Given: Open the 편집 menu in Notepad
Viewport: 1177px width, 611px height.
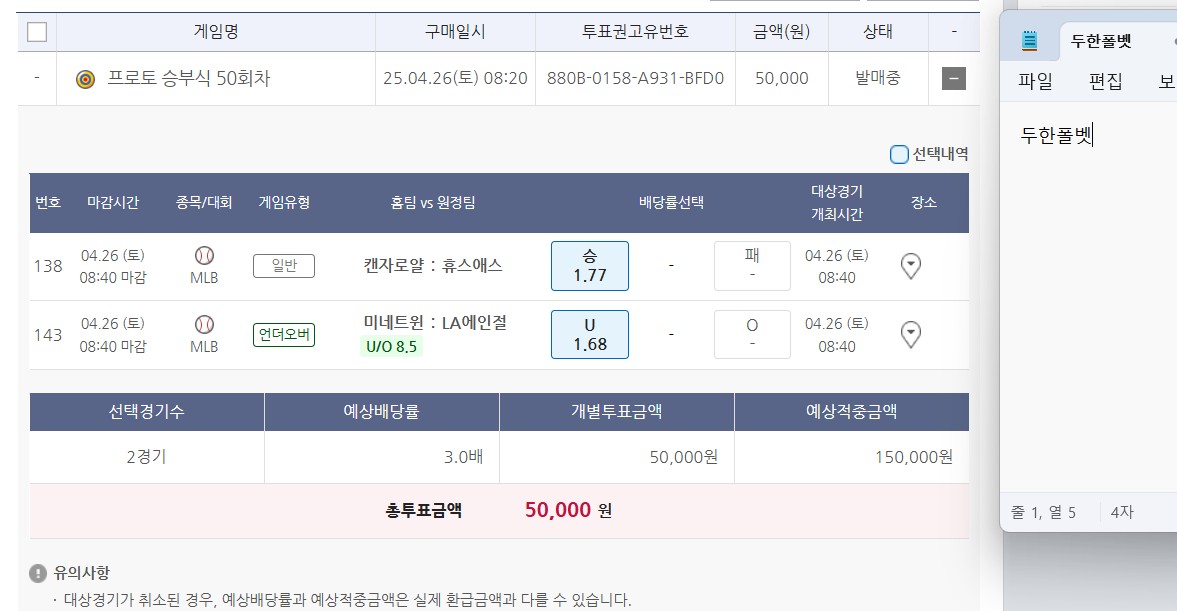Looking at the screenshot, I should click(x=1105, y=82).
